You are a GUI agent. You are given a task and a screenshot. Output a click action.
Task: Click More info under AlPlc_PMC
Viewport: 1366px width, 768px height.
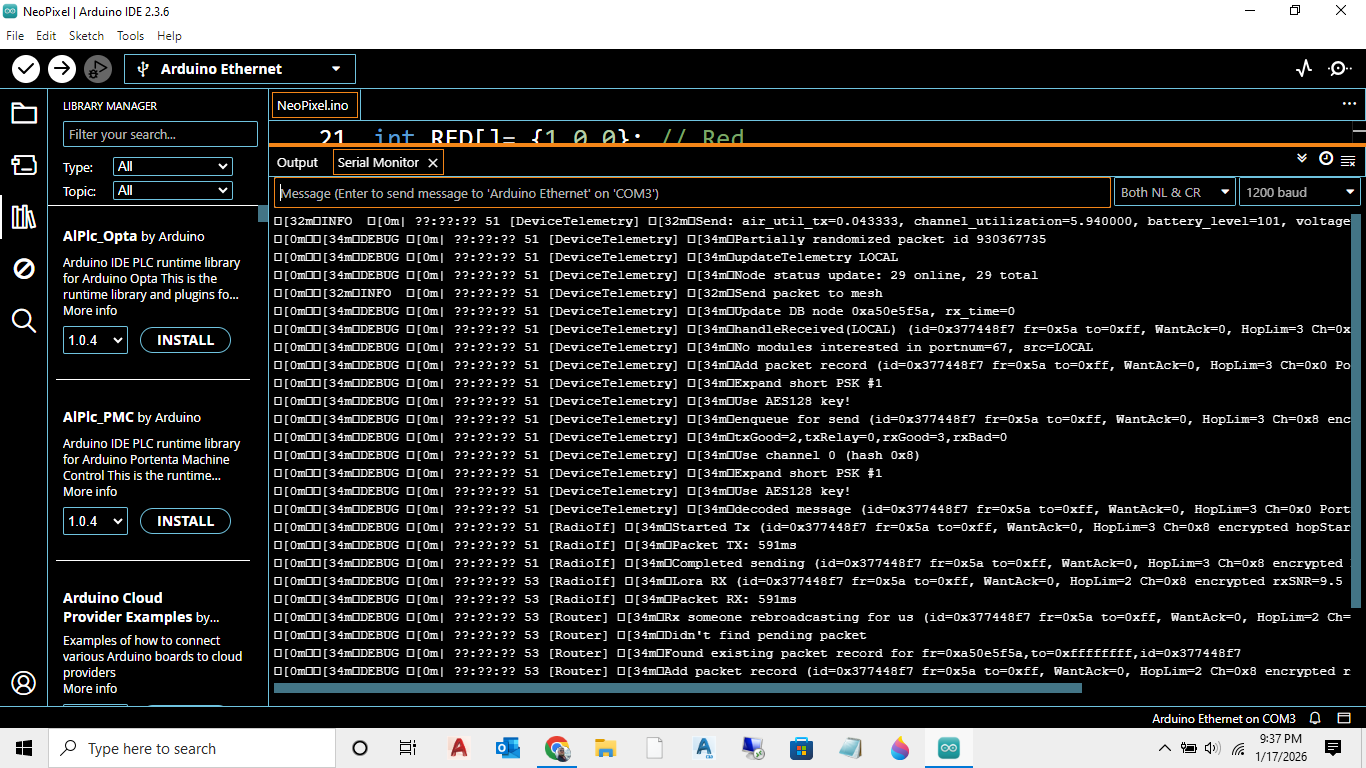[90, 492]
